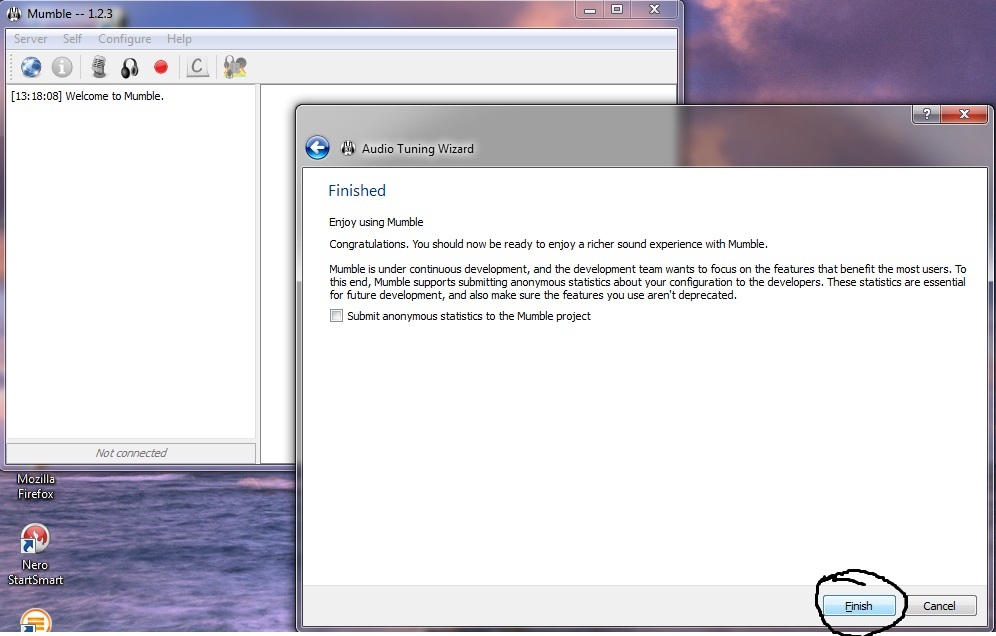Start recording with the red record icon

(x=161, y=67)
